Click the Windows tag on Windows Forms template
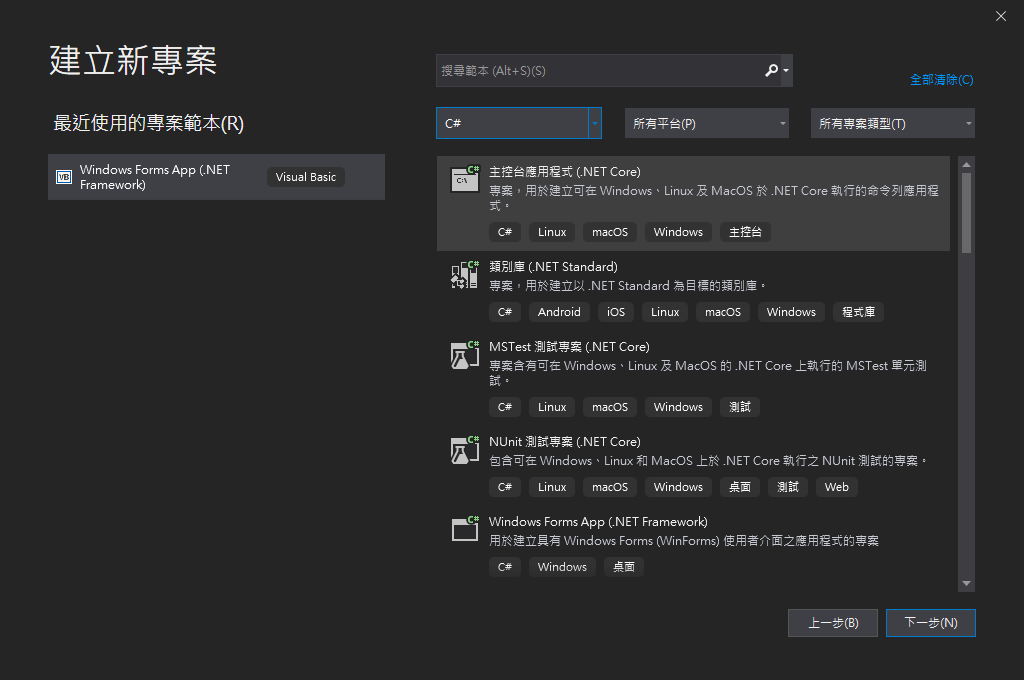1024x680 pixels. point(562,567)
